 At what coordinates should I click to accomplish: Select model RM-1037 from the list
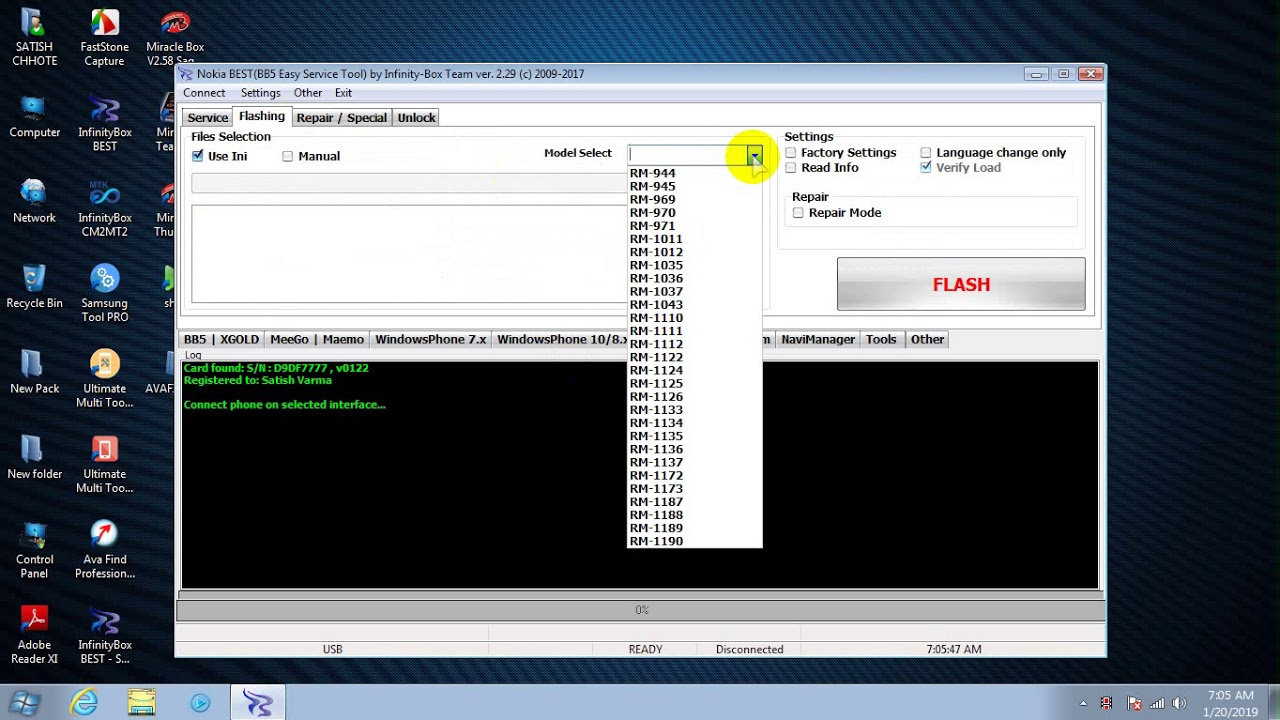[694, 291]
